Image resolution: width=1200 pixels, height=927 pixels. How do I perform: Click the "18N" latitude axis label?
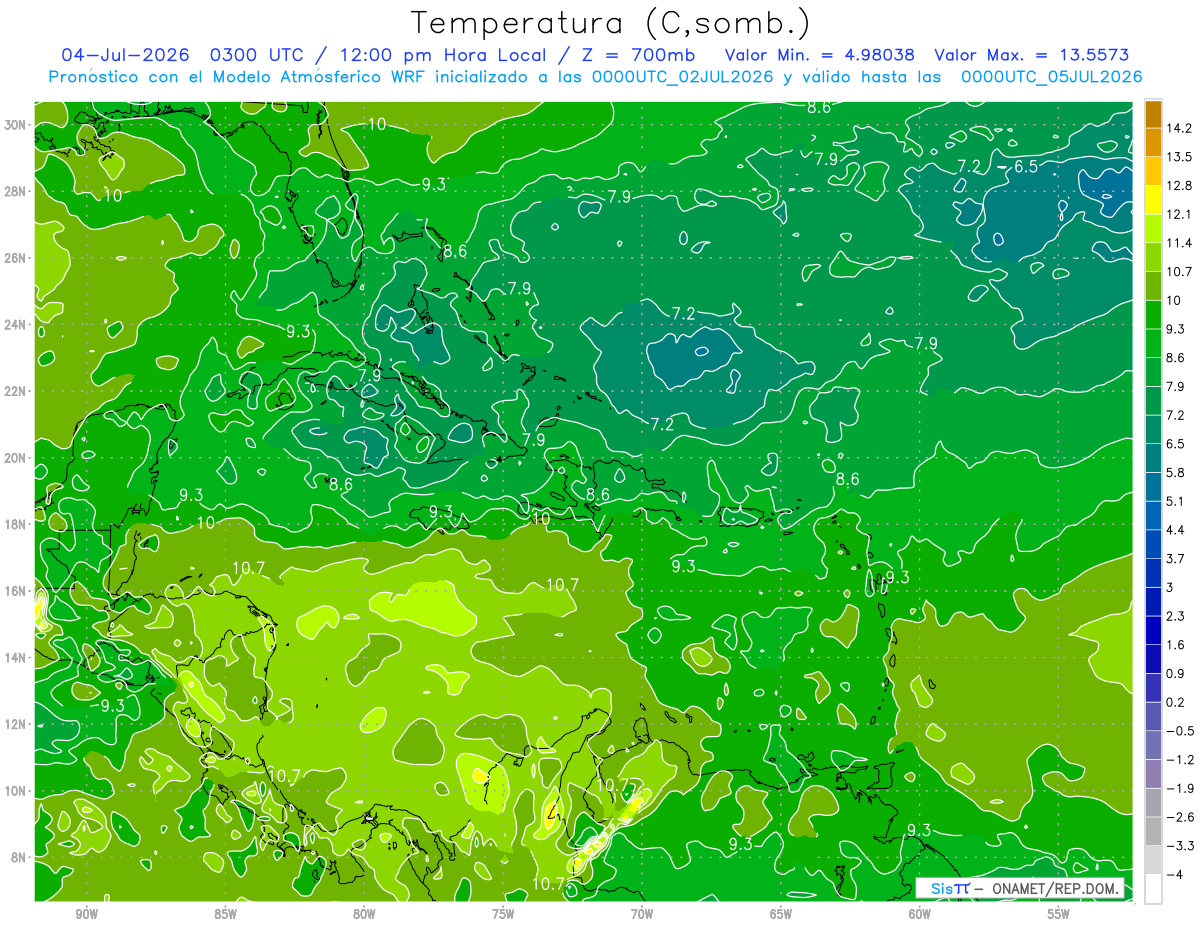click(x=14, y=524)
